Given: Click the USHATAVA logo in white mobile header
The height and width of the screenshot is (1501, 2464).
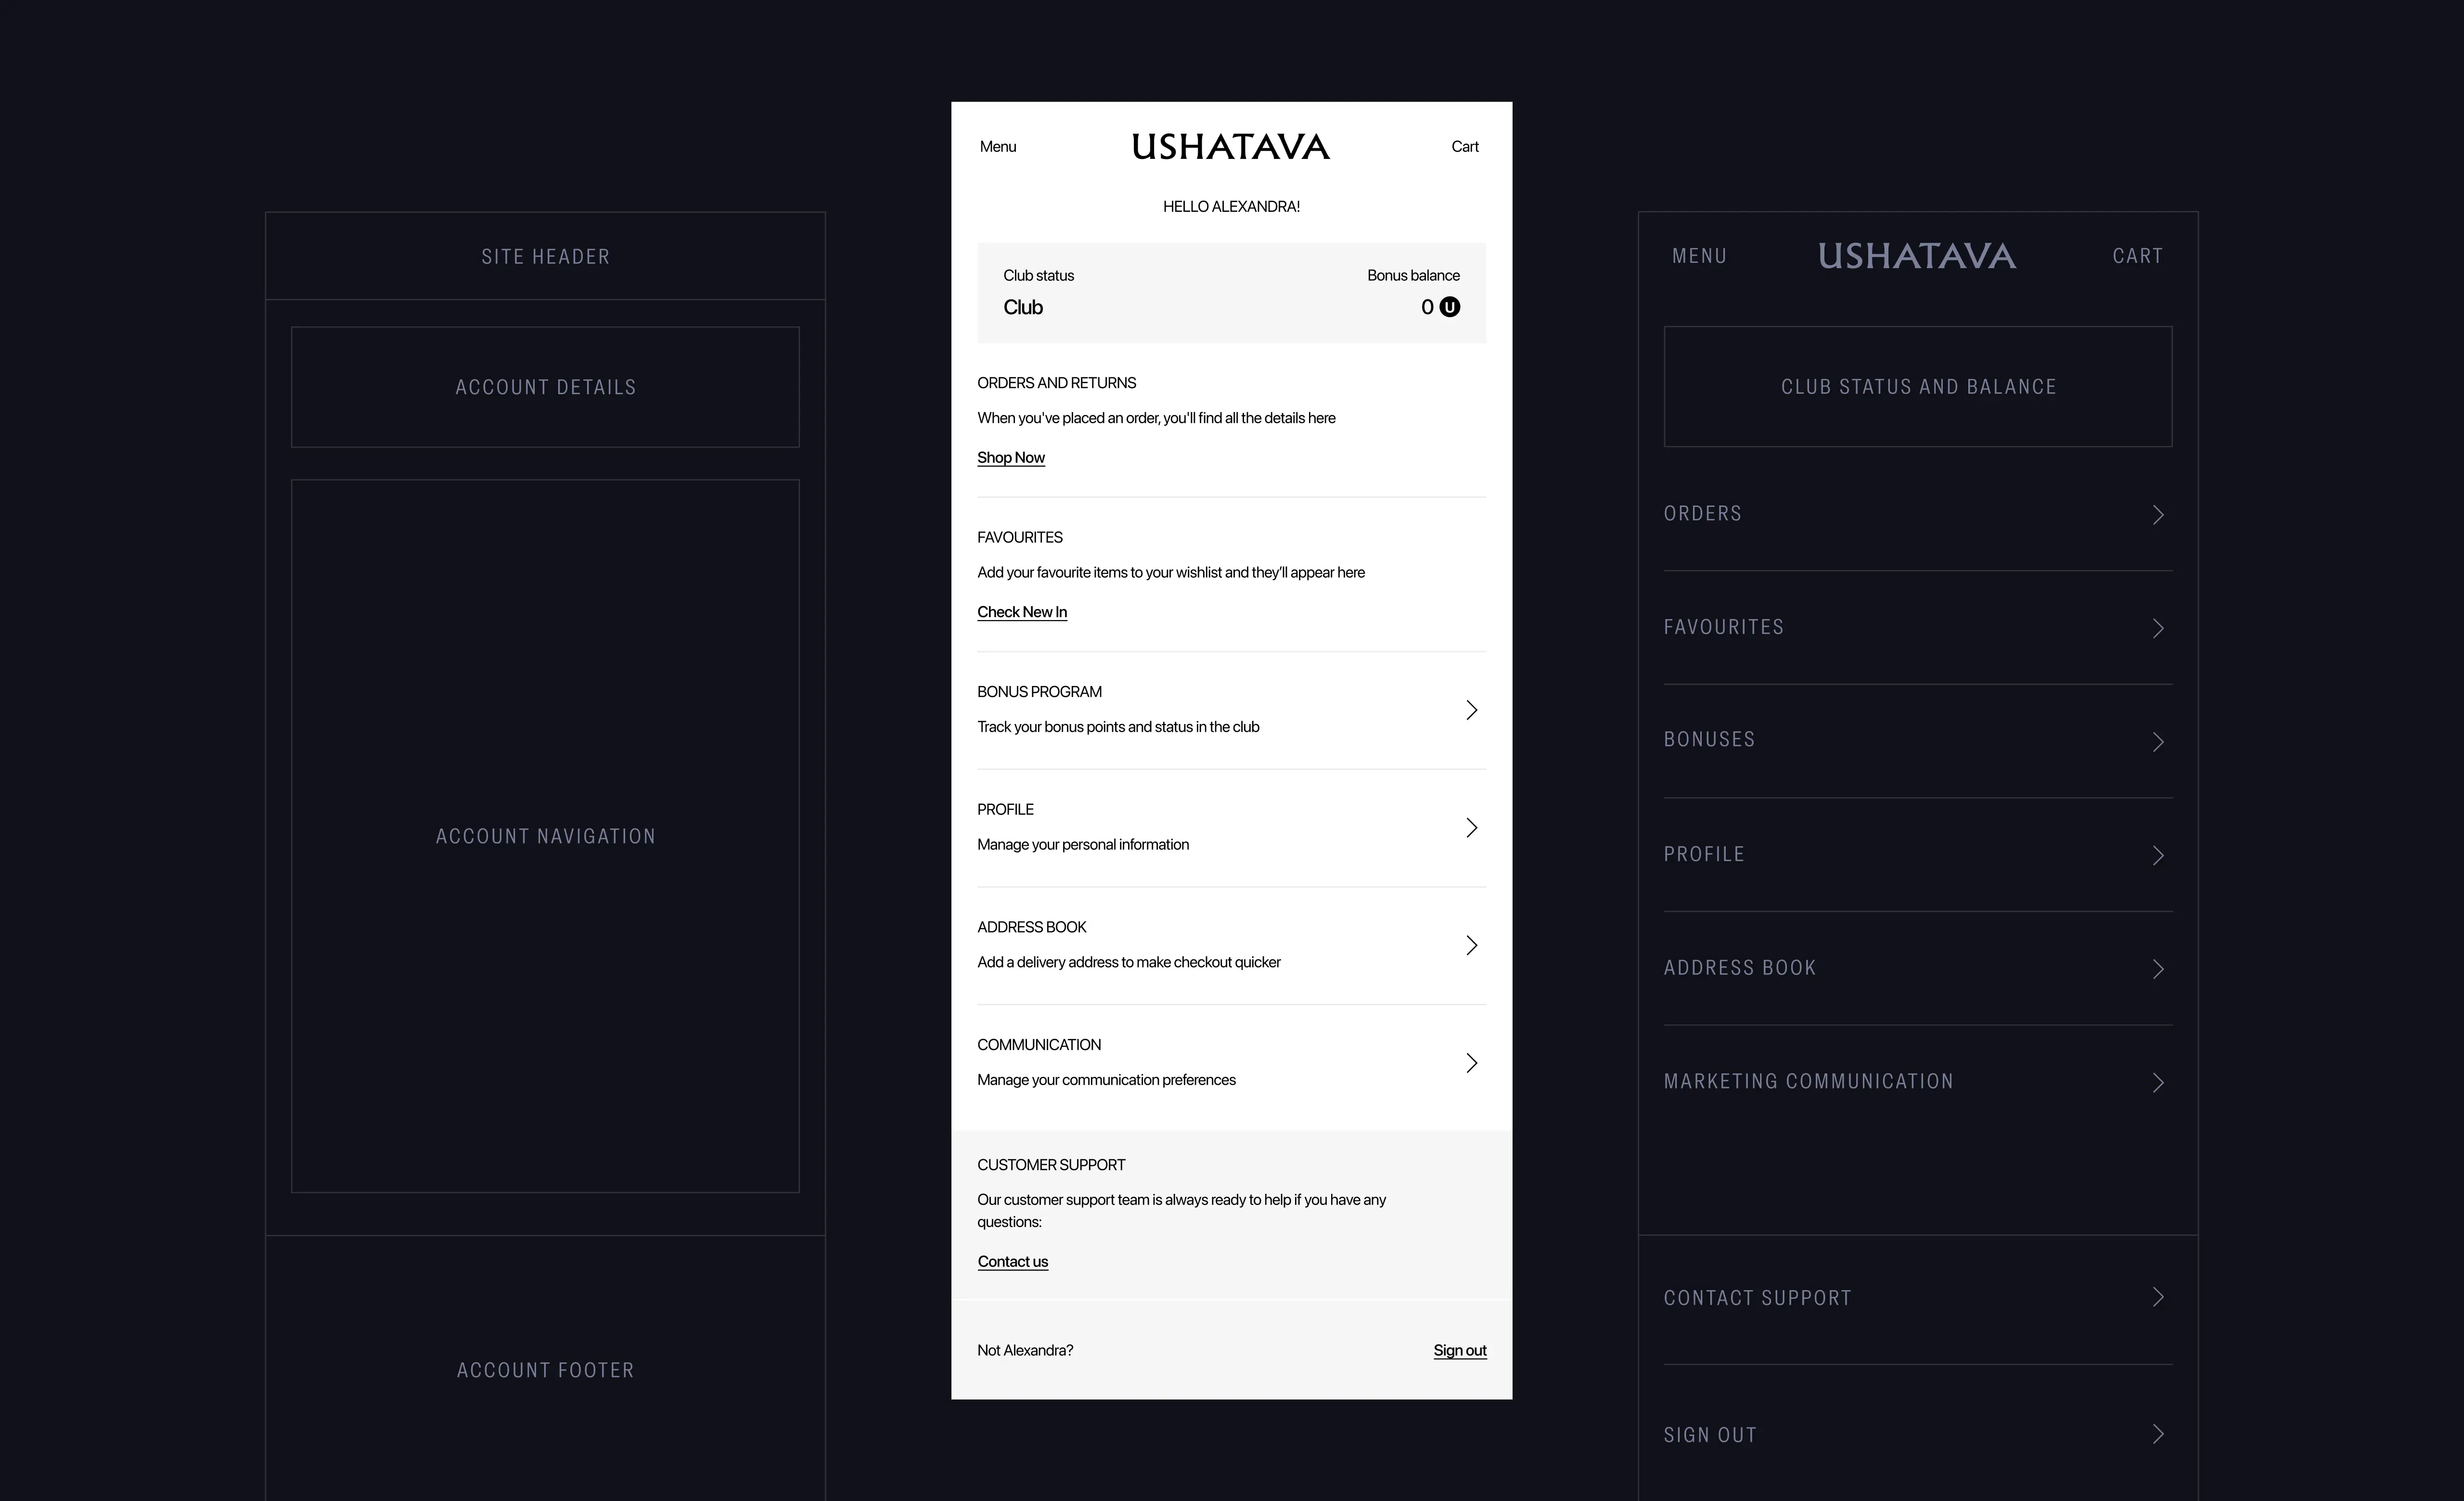Looking at the screenshot, I should [x=1230, y=147].
